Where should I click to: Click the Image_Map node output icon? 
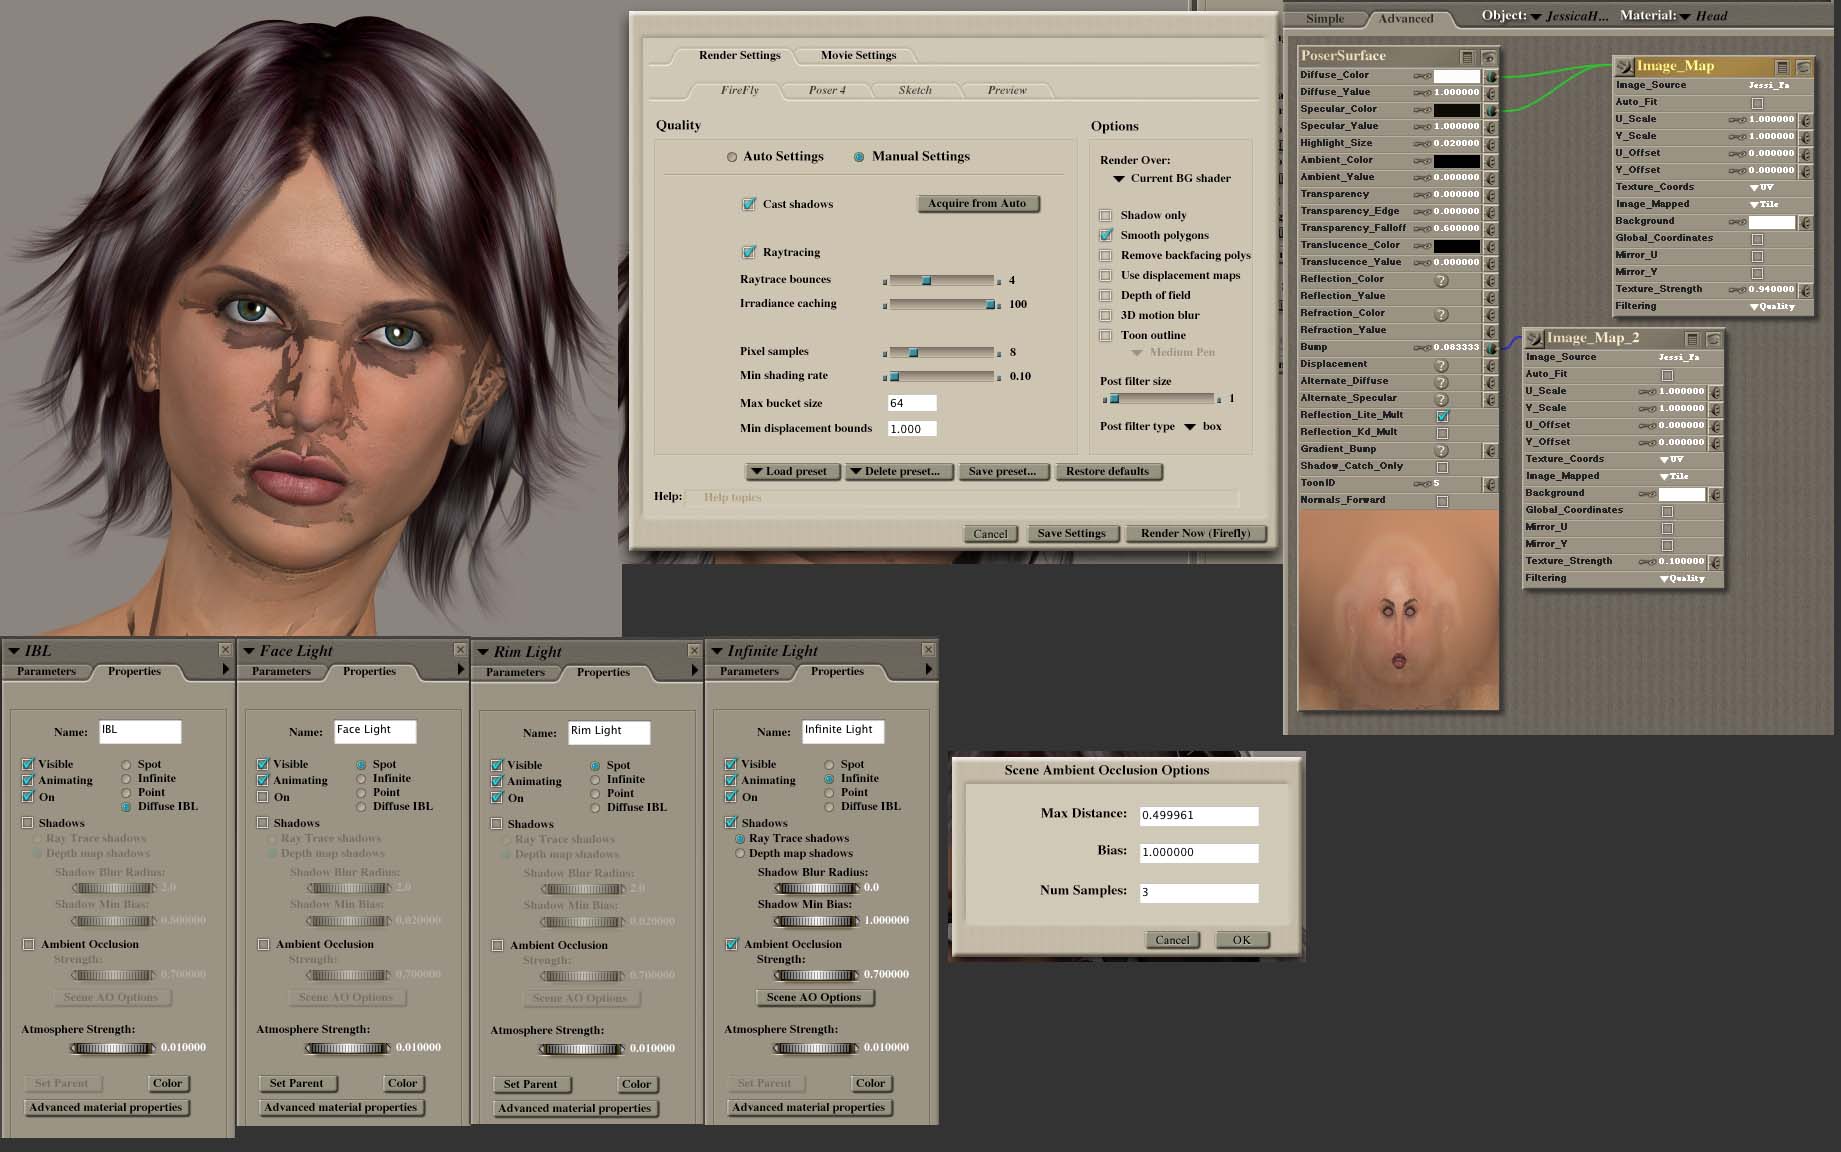click(x=1624, y=67)
